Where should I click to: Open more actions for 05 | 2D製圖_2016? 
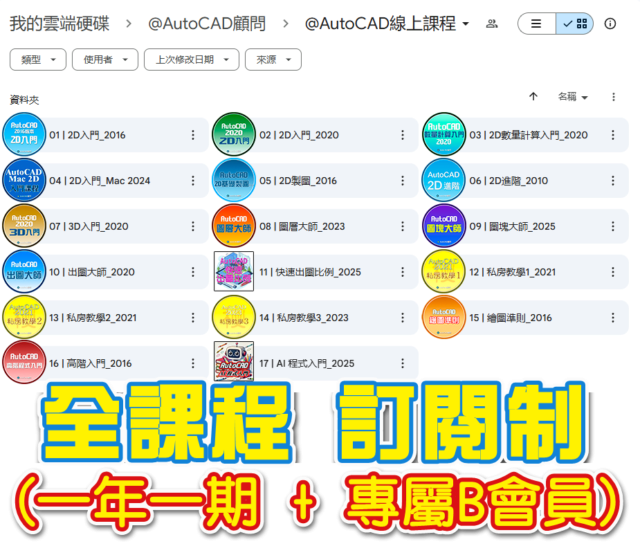point(403,181)
